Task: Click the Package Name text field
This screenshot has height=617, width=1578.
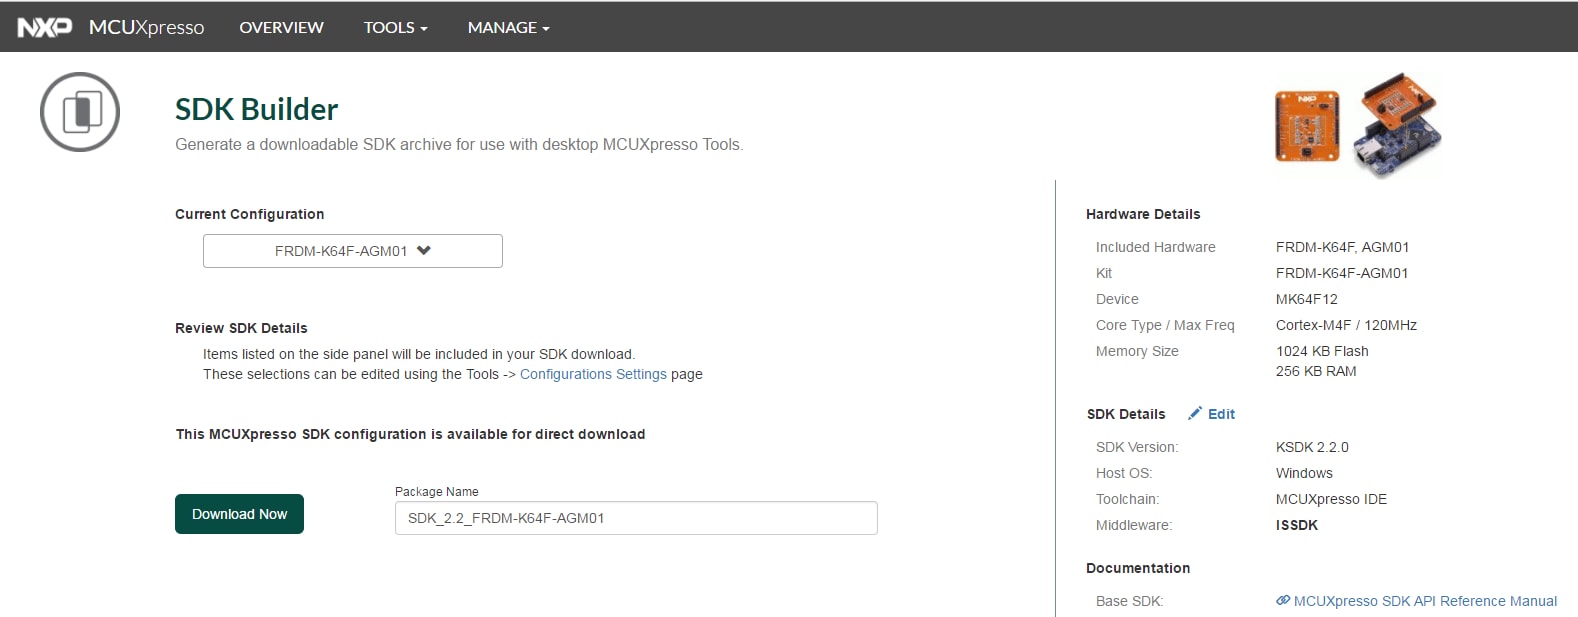Action: [636, 518]
